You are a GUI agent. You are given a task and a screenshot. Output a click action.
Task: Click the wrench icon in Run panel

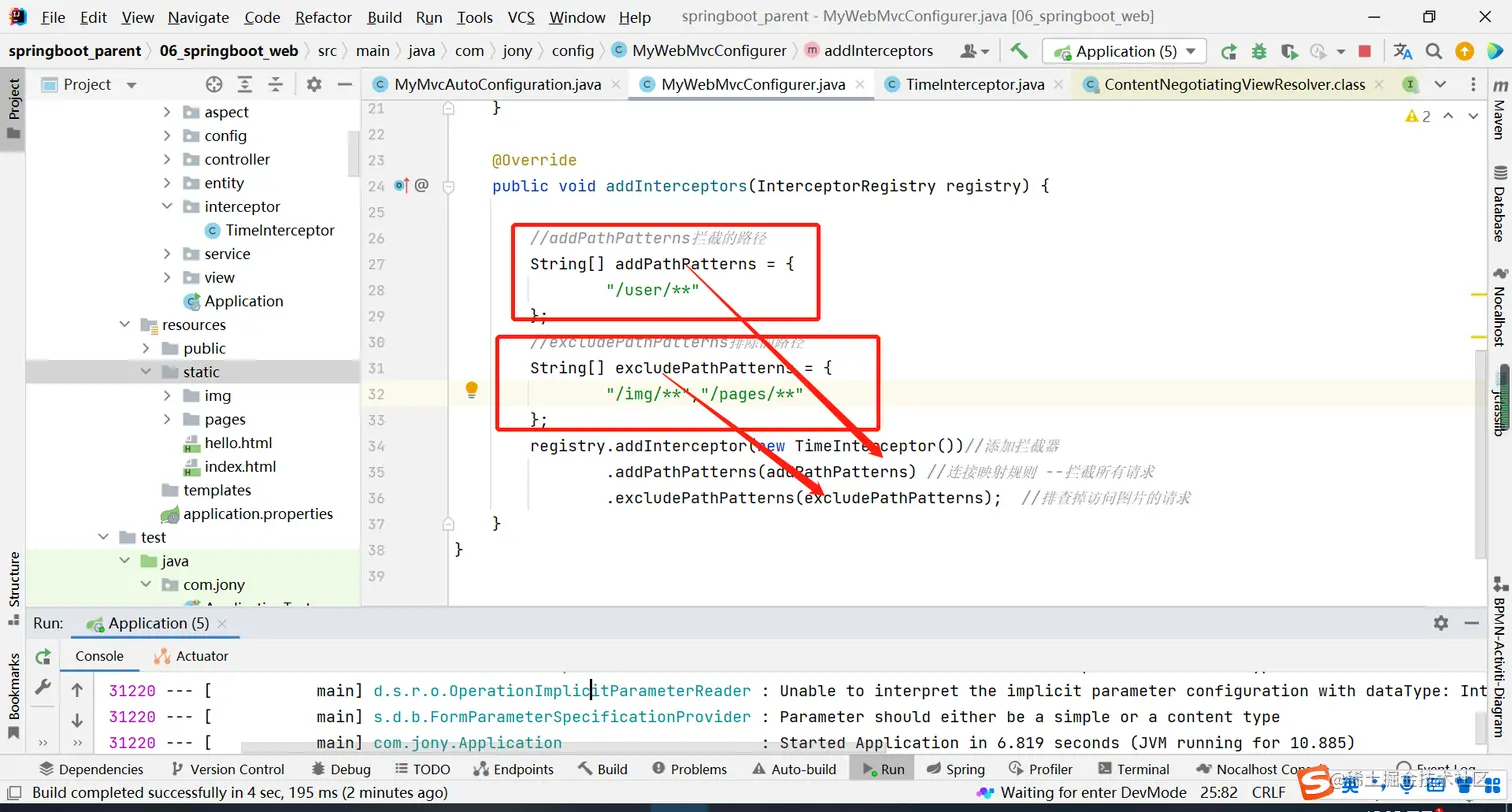pos(43,688)
